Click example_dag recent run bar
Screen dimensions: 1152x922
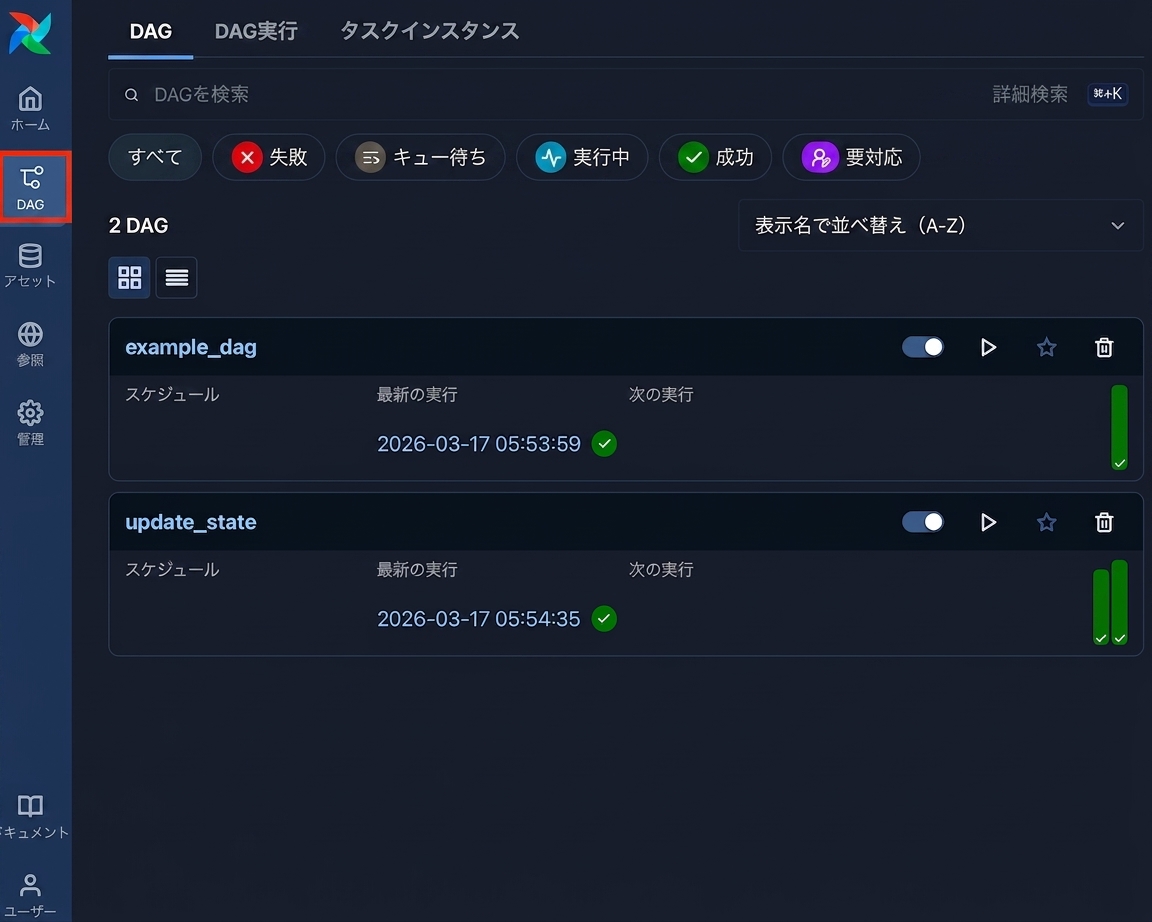click(x=1119, y=428)
